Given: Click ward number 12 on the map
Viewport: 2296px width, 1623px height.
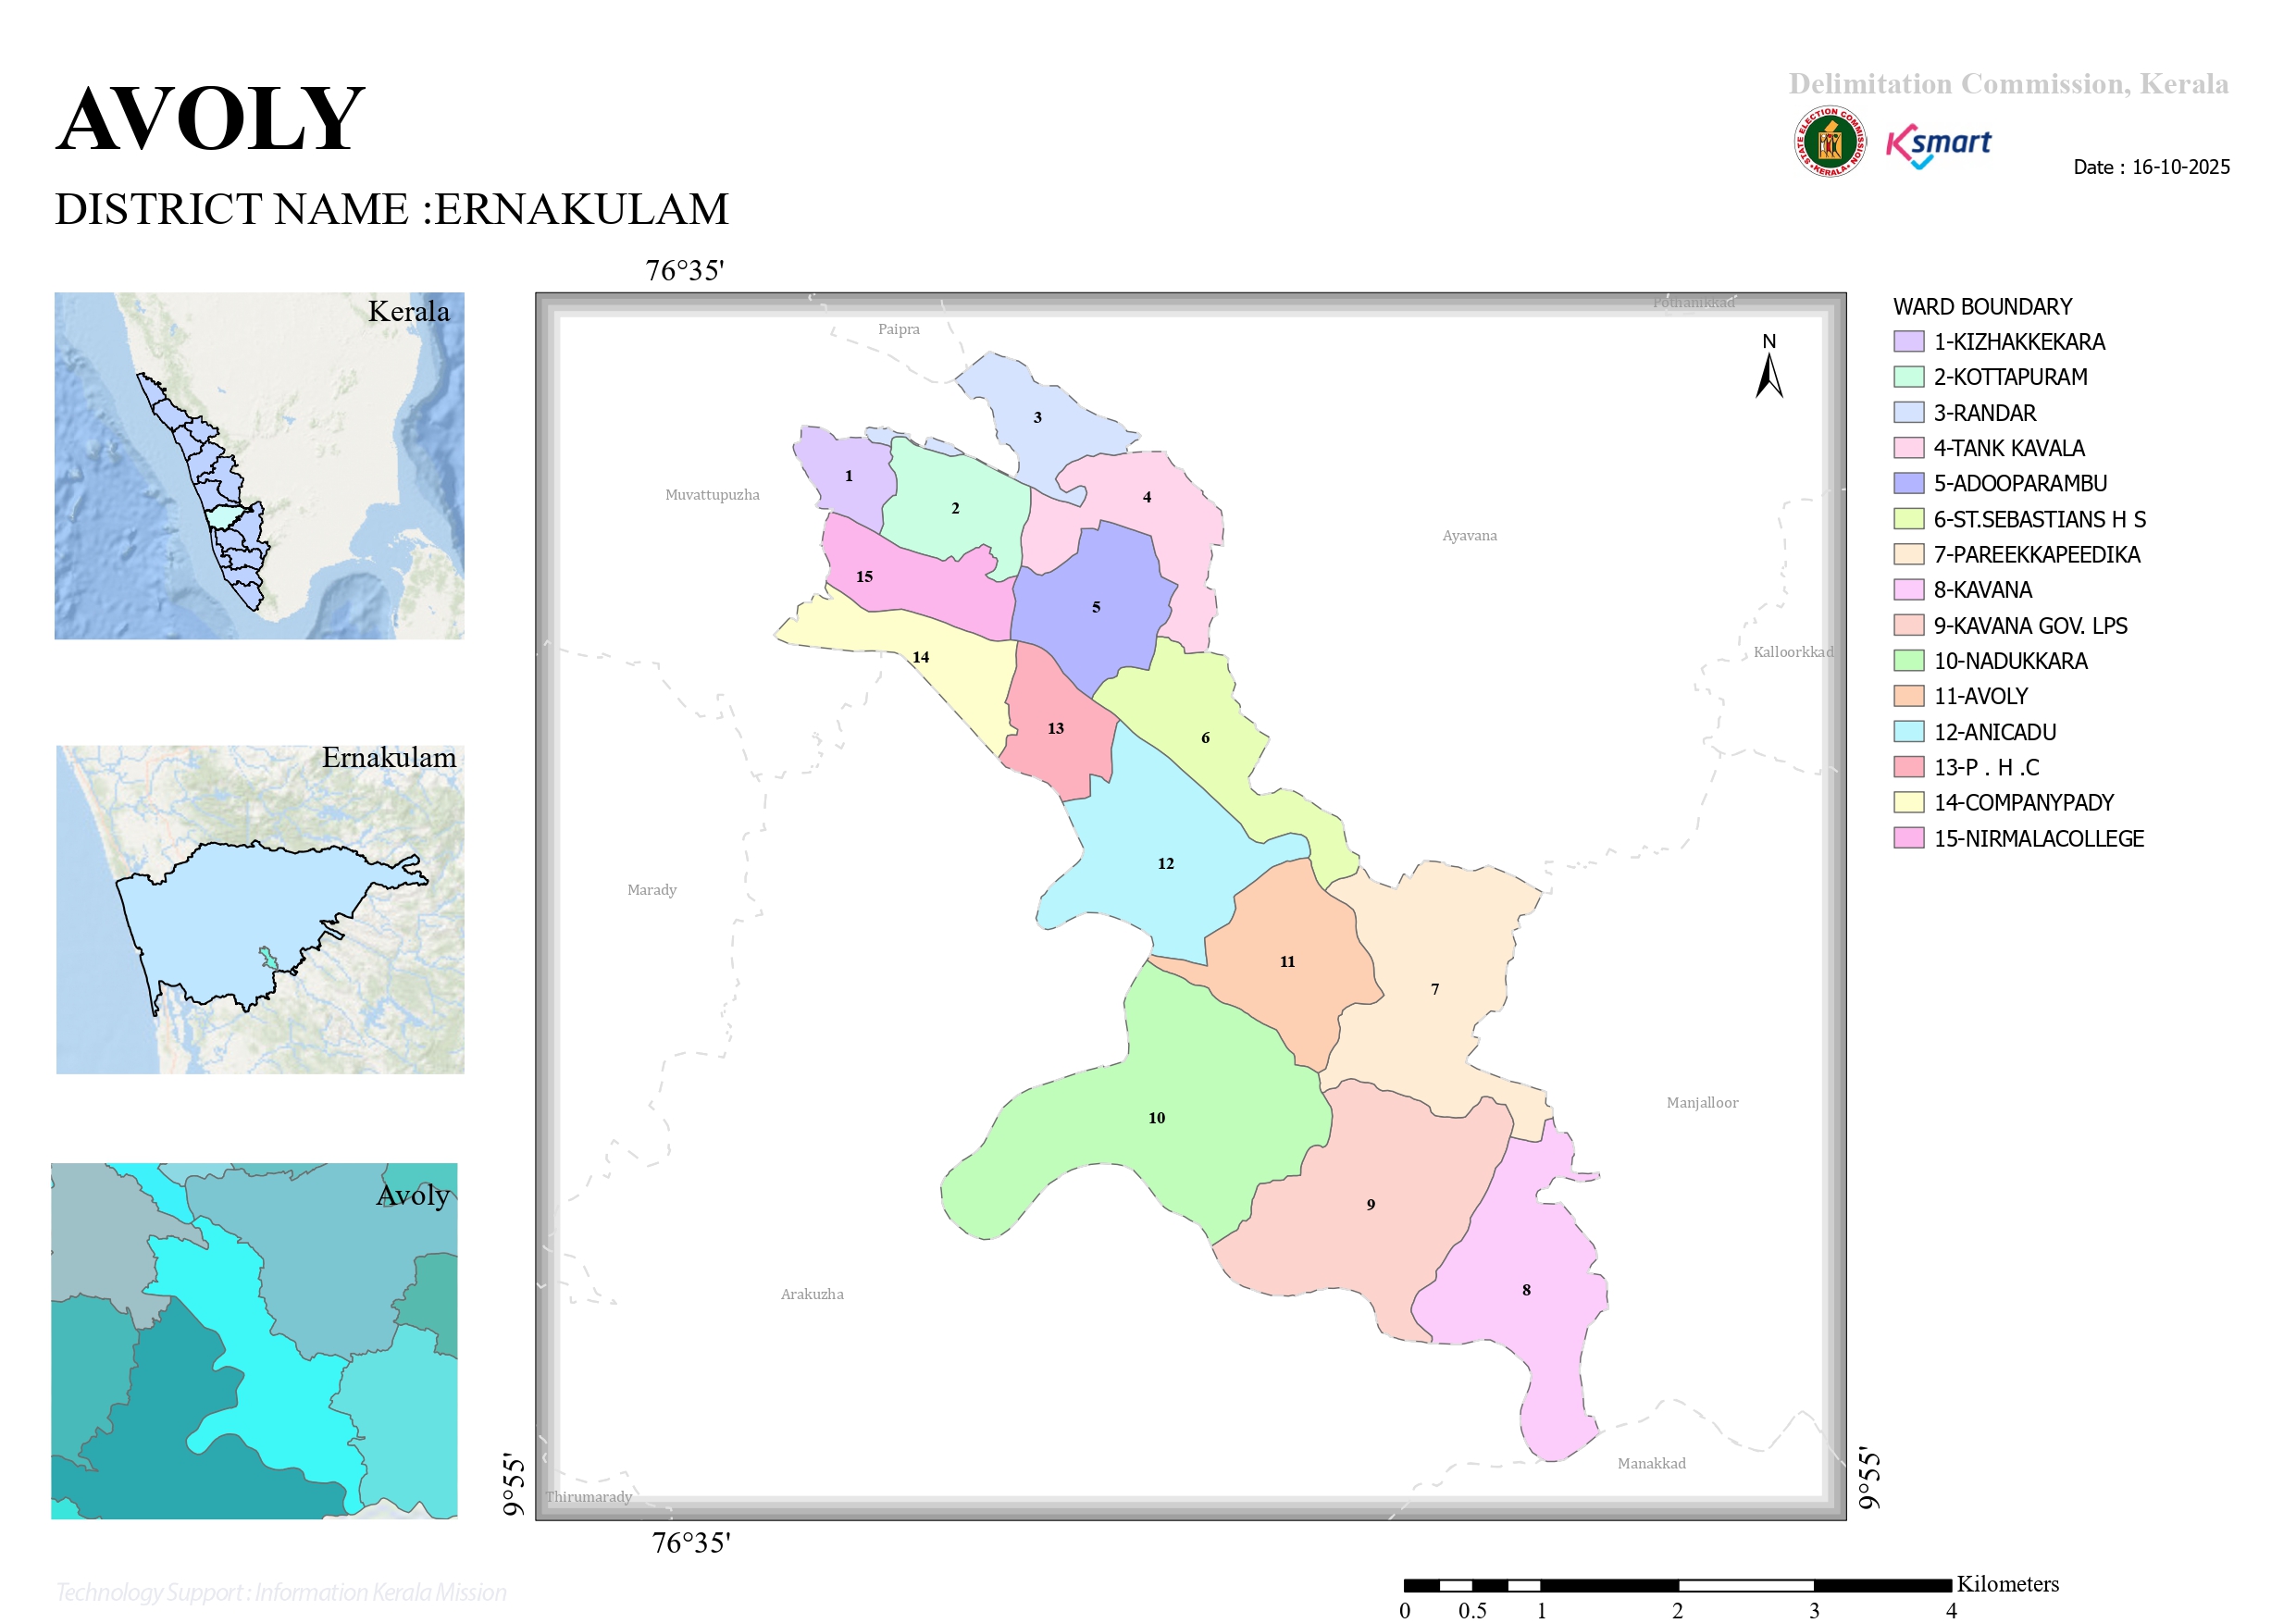Looking at the screenshot, I should [x=1166, y=863].
